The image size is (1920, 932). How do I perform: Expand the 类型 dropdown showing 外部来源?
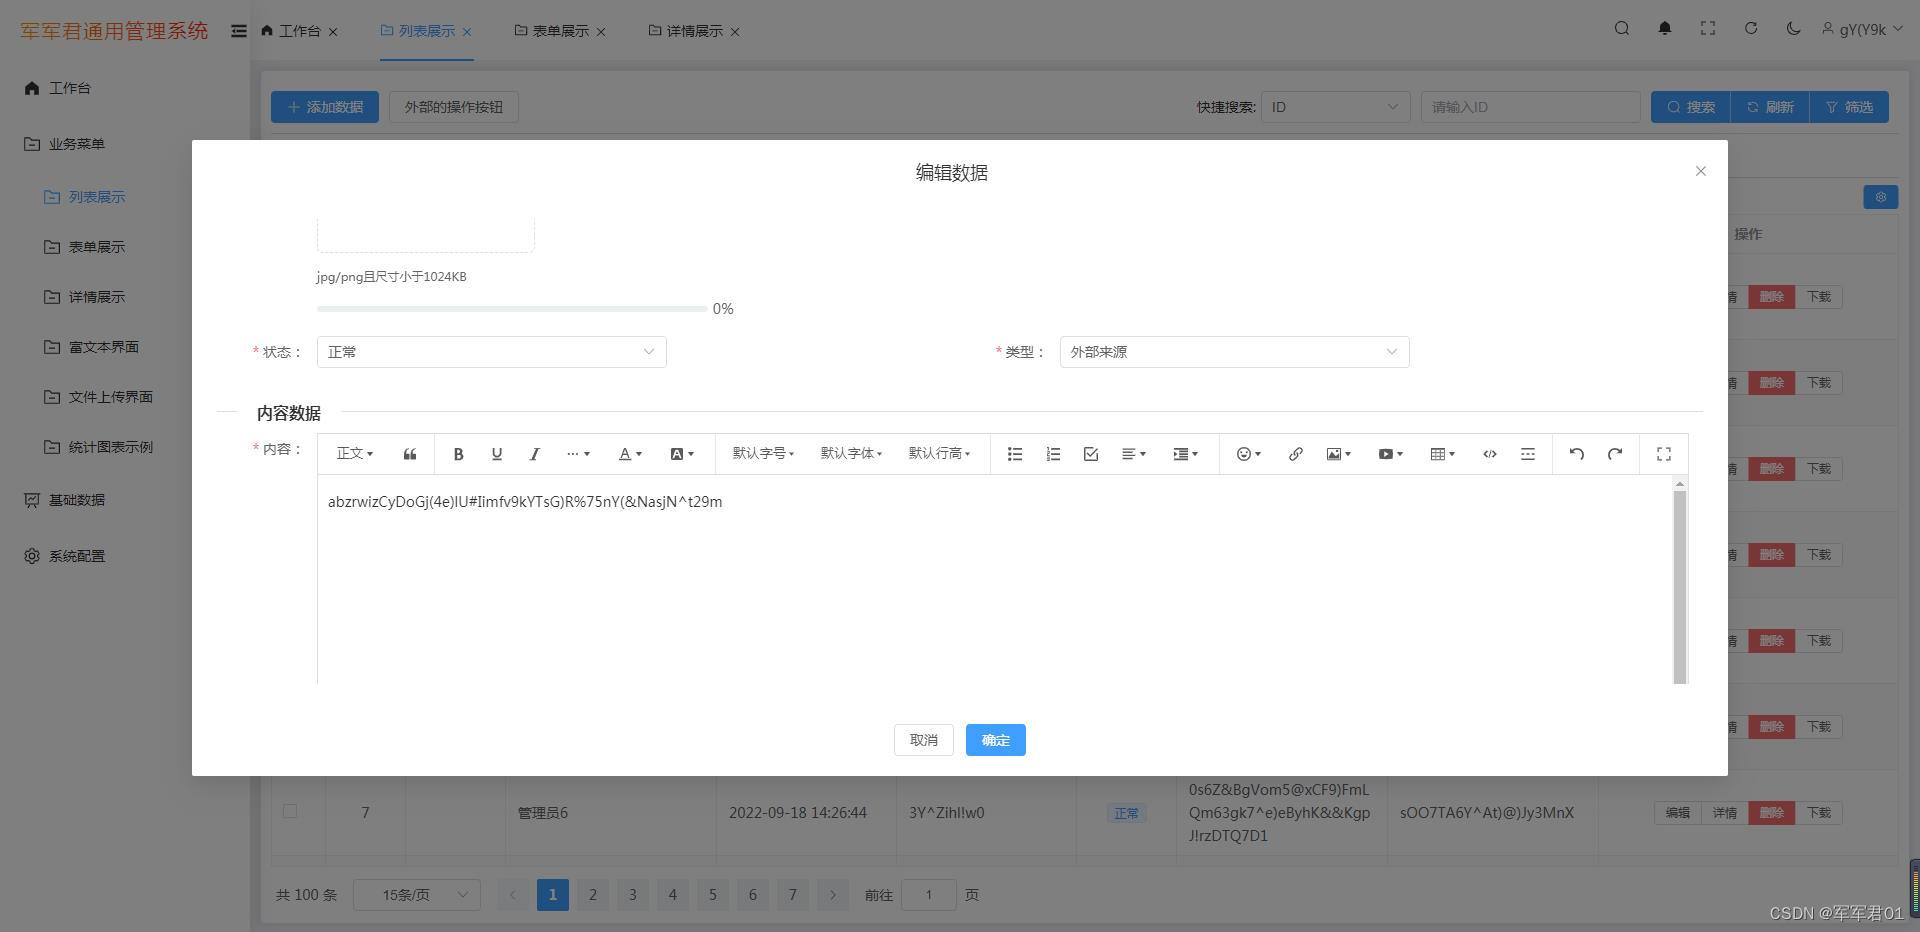(1234, 352)
